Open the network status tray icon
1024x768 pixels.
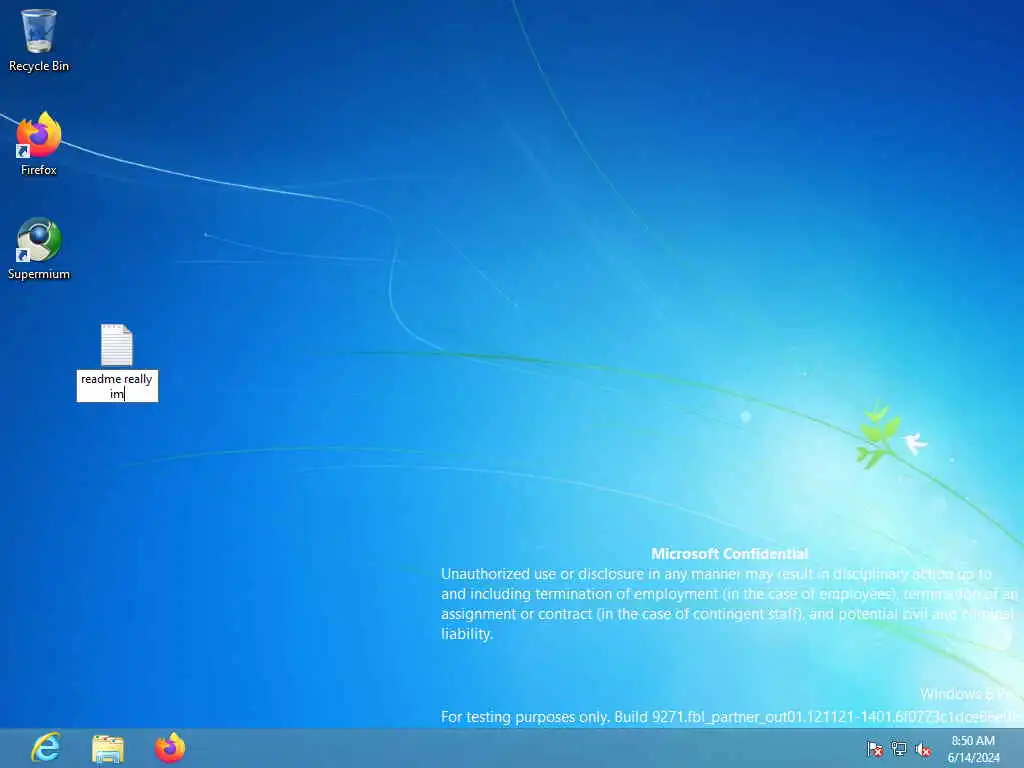click(x=899, y=749)
